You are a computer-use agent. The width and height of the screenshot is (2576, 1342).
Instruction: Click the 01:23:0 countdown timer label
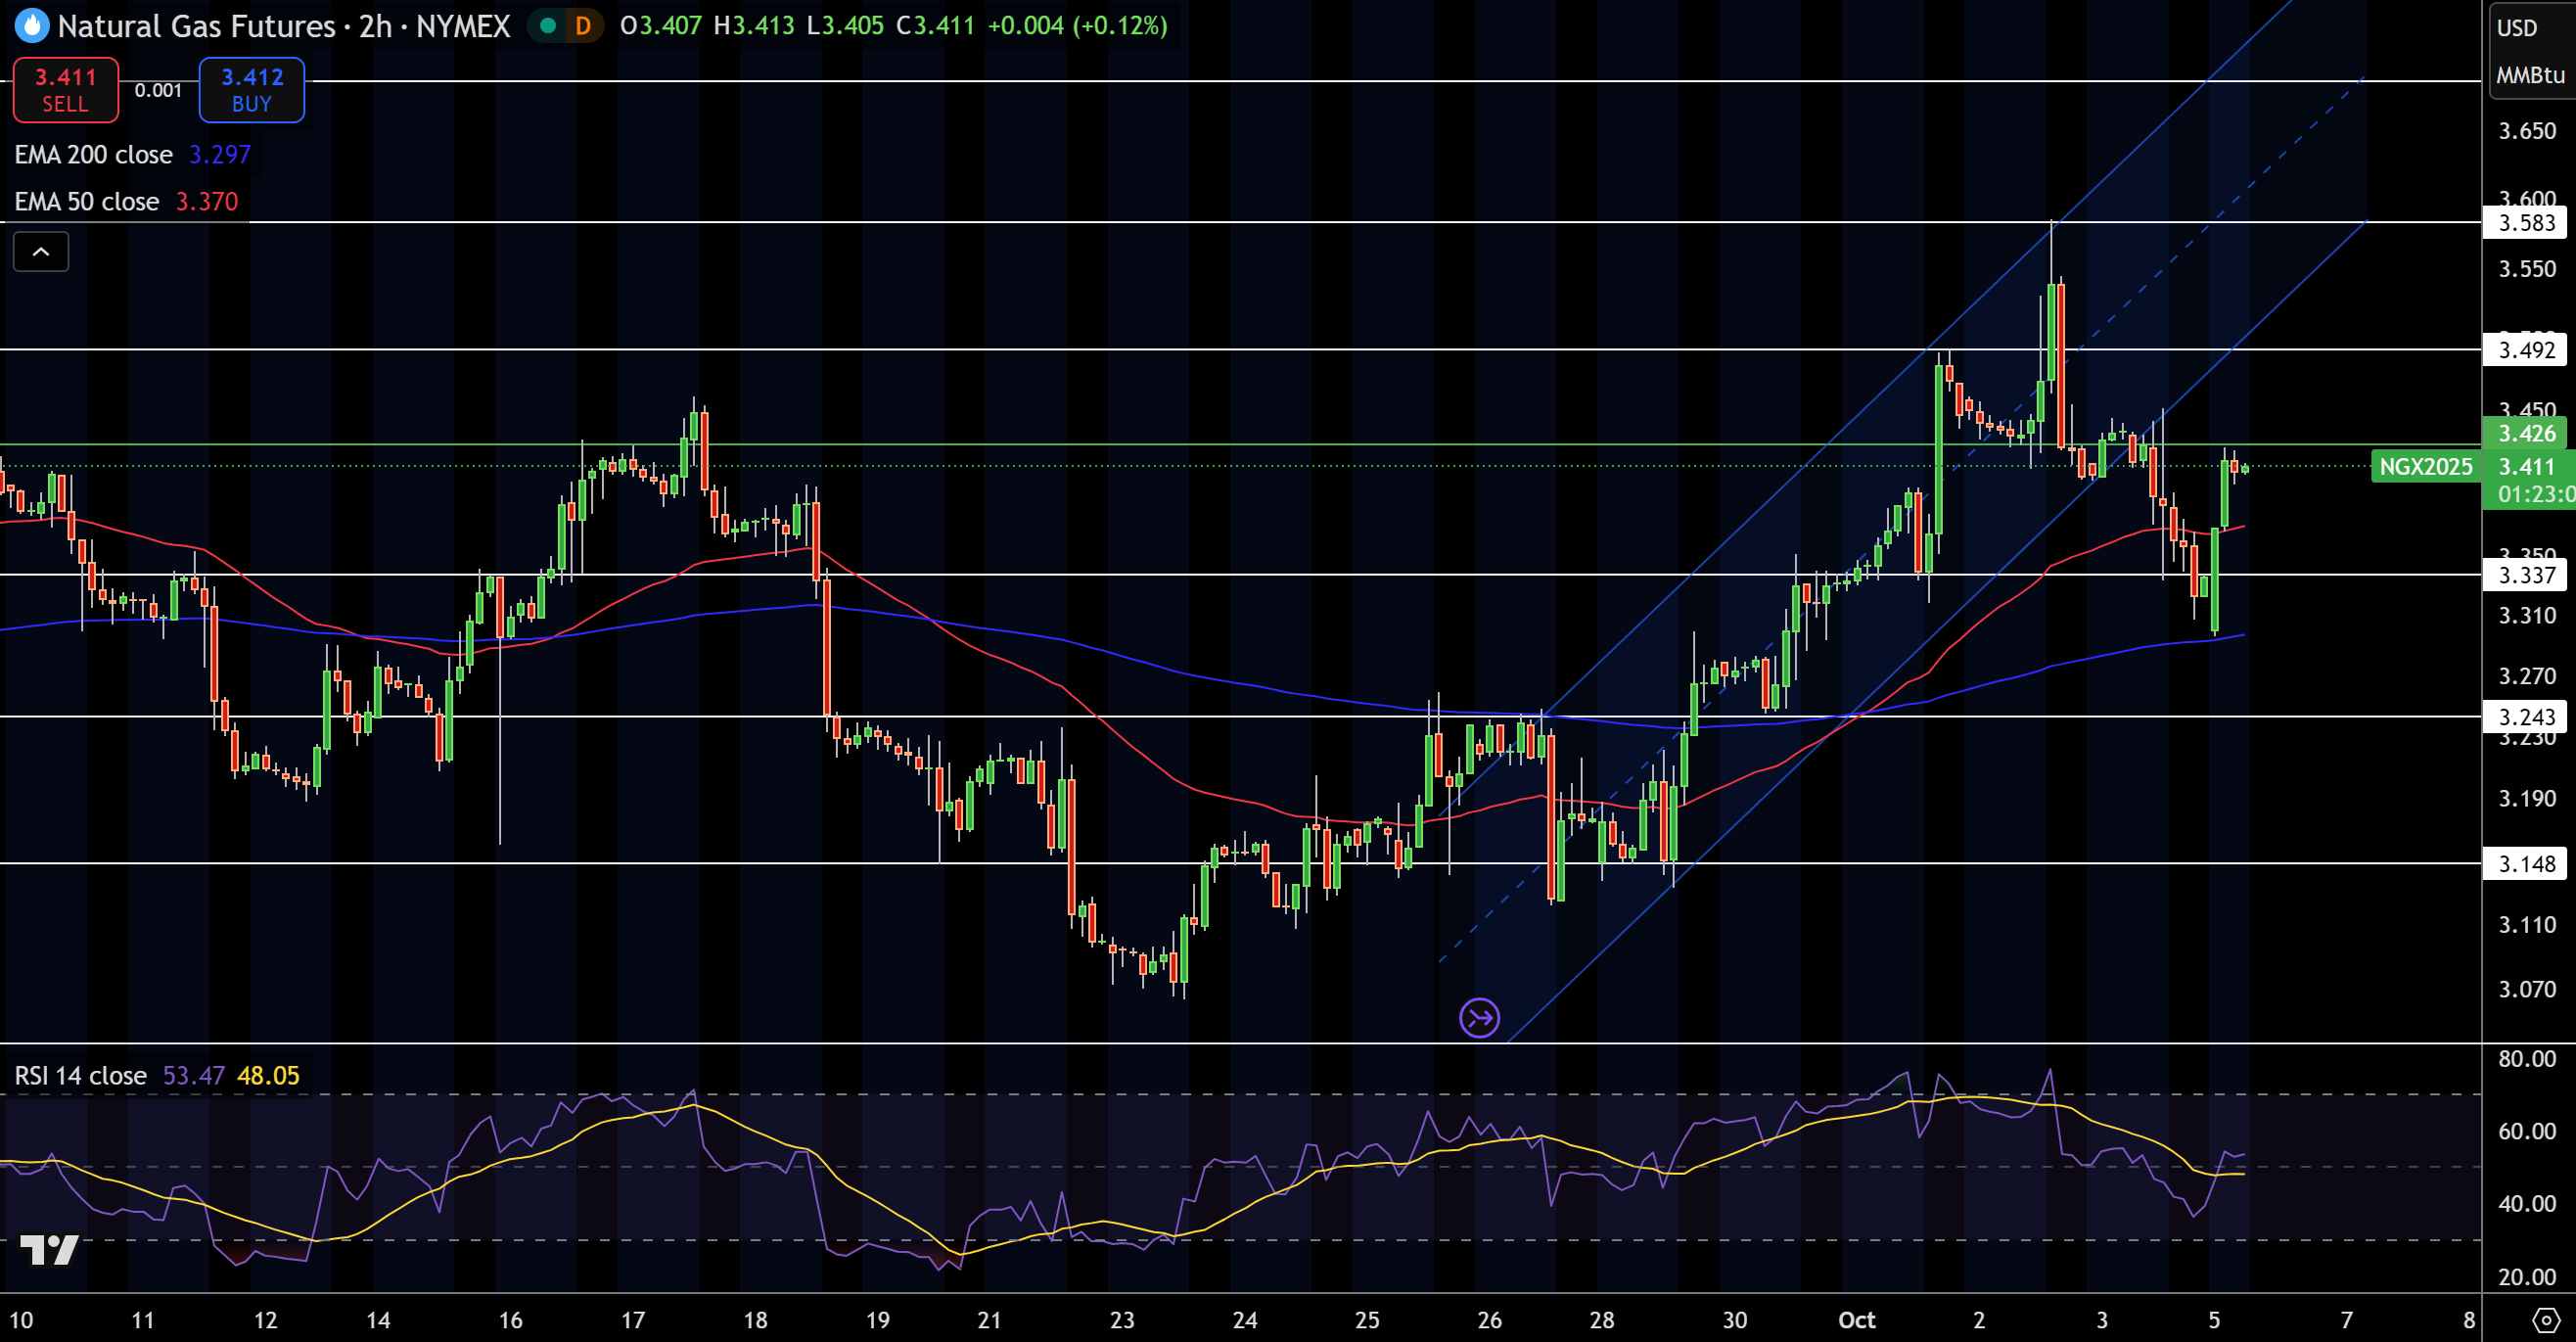pyautogui.click(x=2536, y=494)
